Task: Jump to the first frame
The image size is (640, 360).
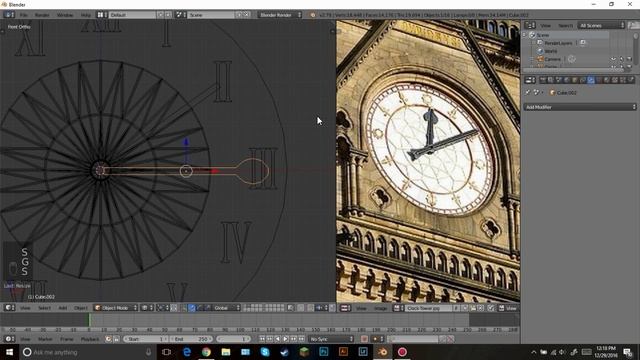Action: point(262,339)
